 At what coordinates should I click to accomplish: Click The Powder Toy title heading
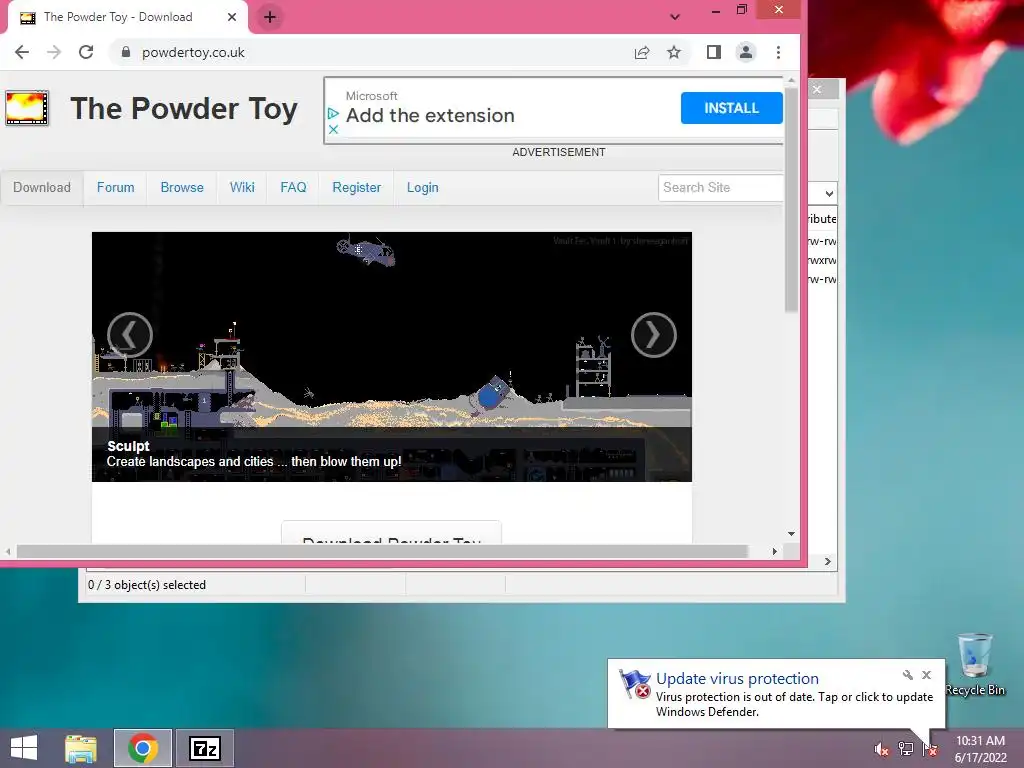tap(184, 108)
